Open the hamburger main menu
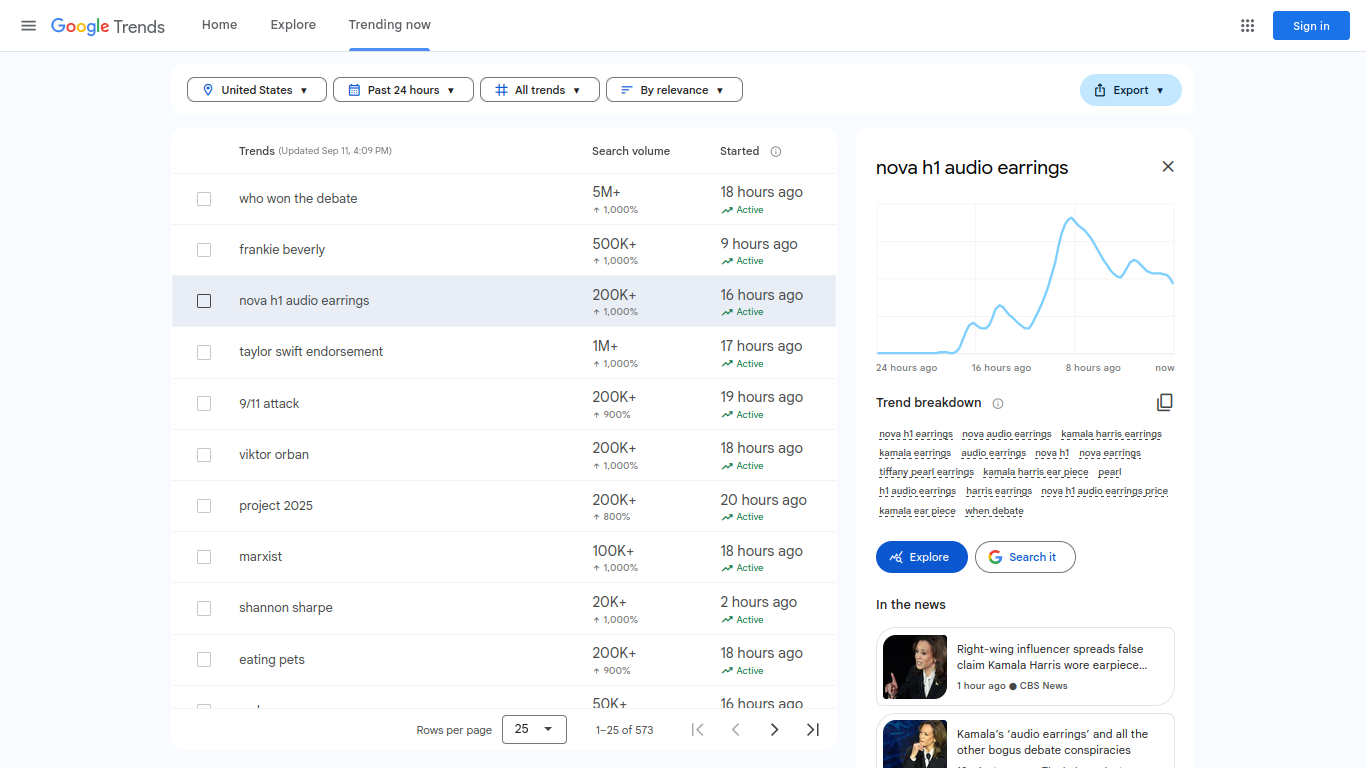 tap(29, 26)
